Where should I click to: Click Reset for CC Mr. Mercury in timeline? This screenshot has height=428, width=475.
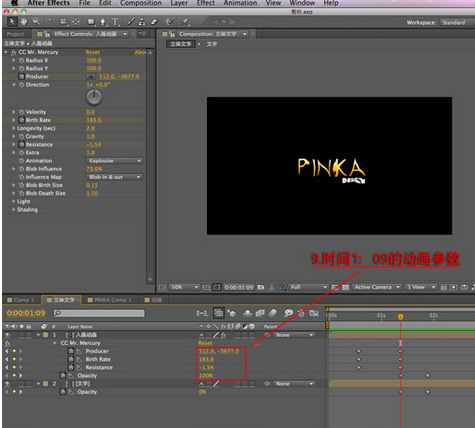205,343
